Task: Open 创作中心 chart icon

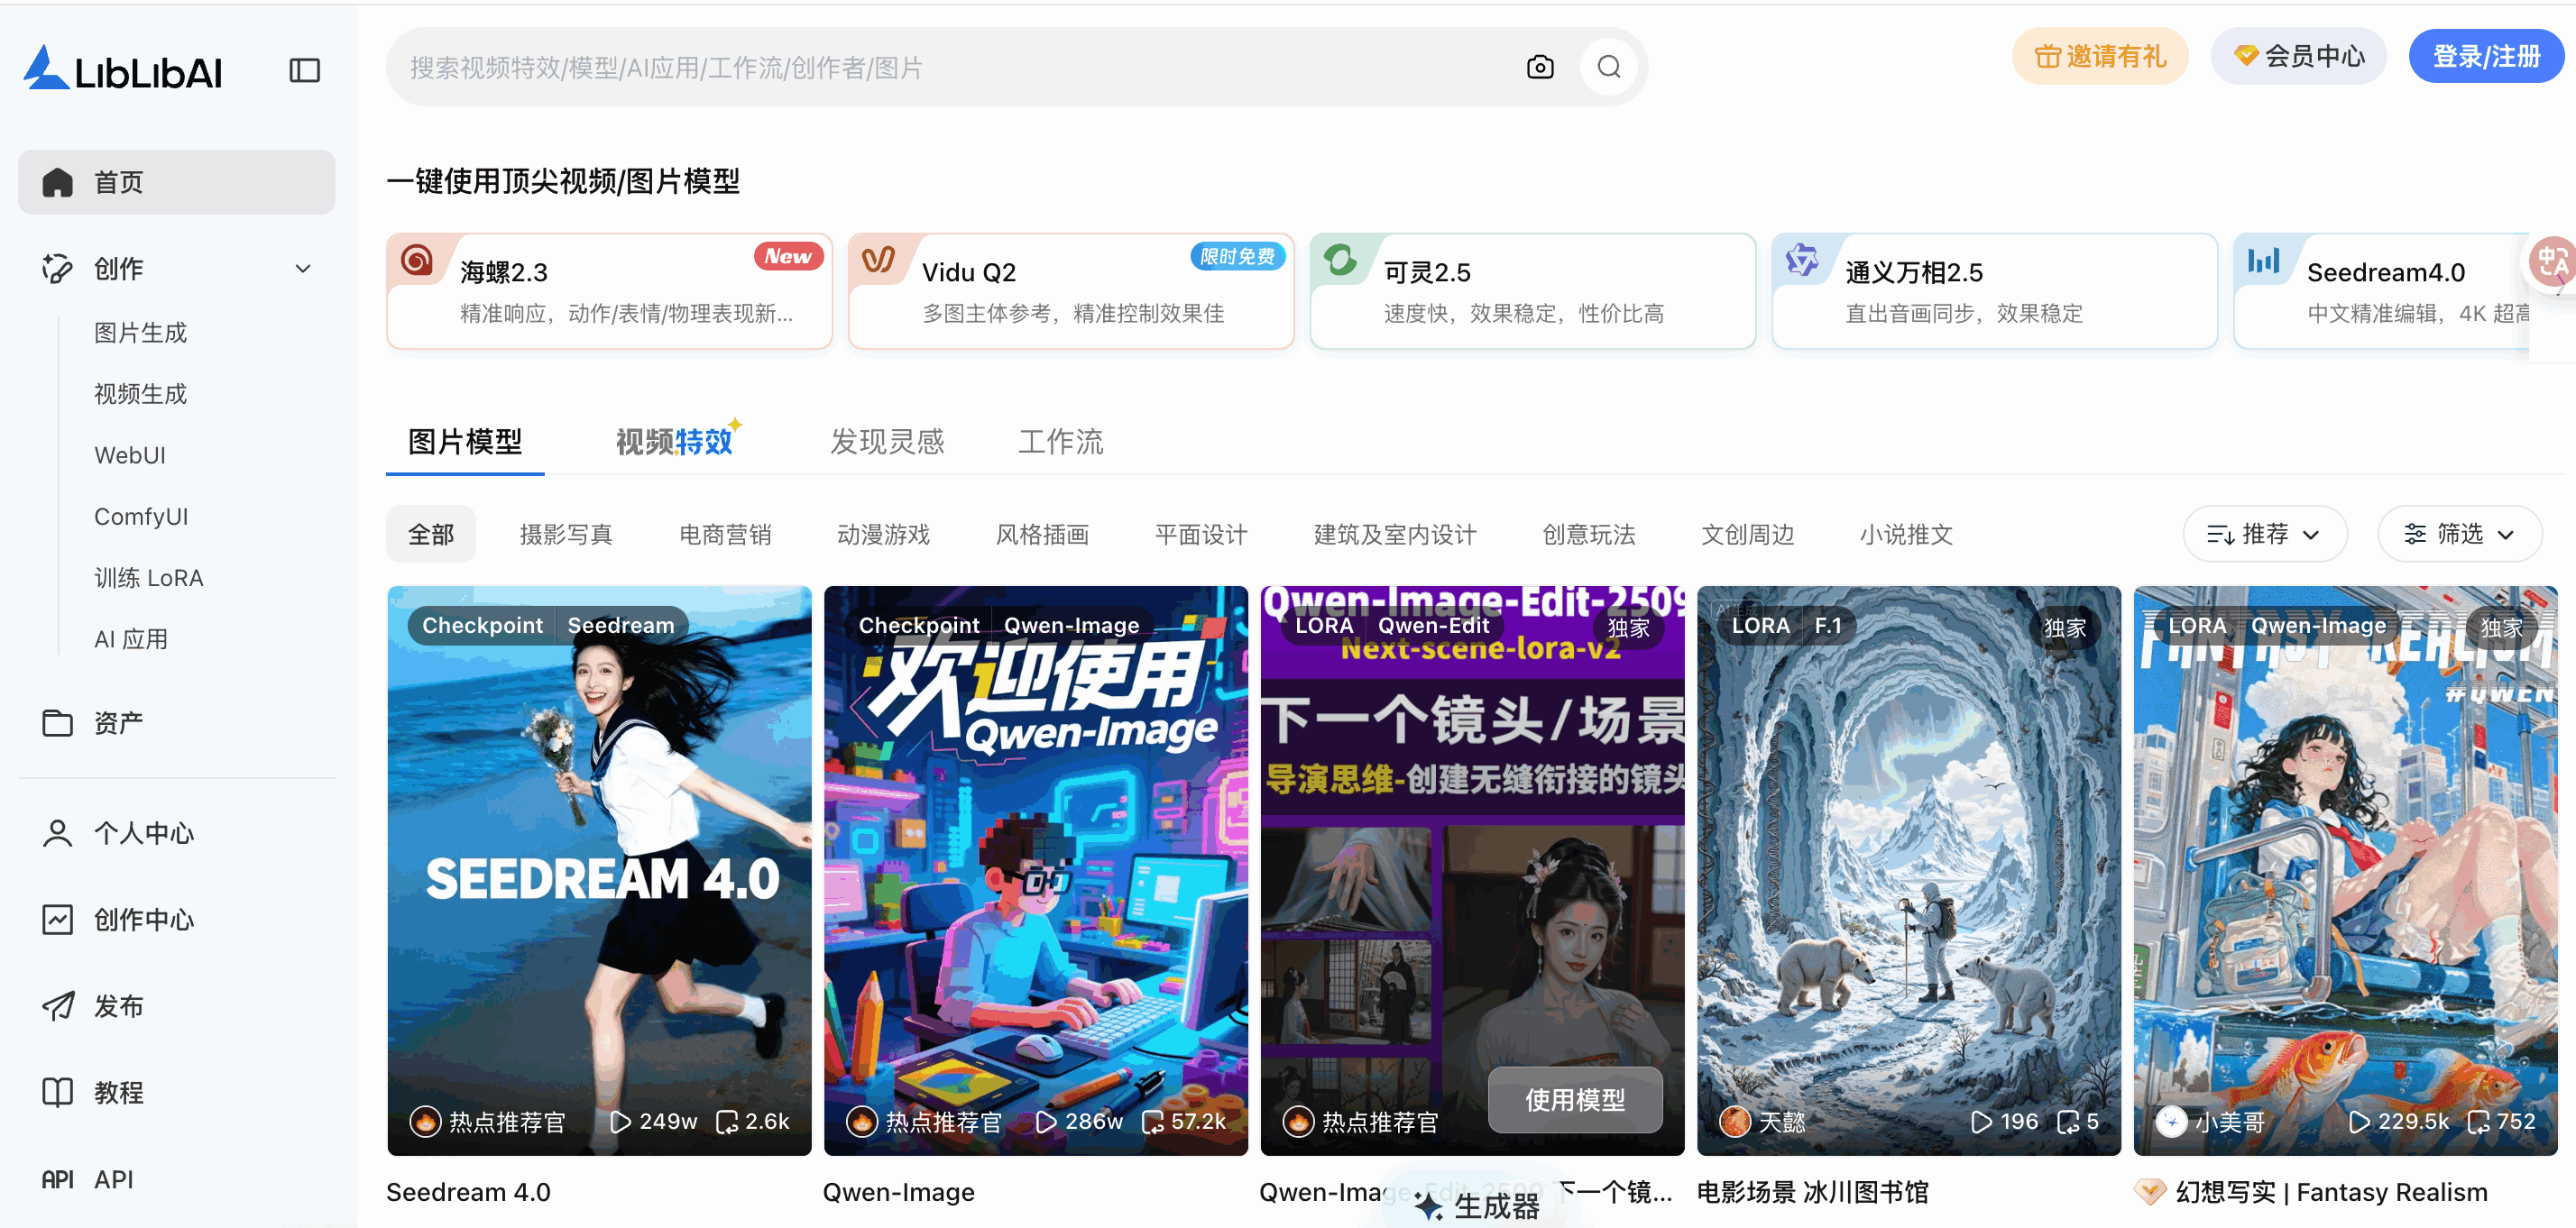Action: [x=57, y=920]
